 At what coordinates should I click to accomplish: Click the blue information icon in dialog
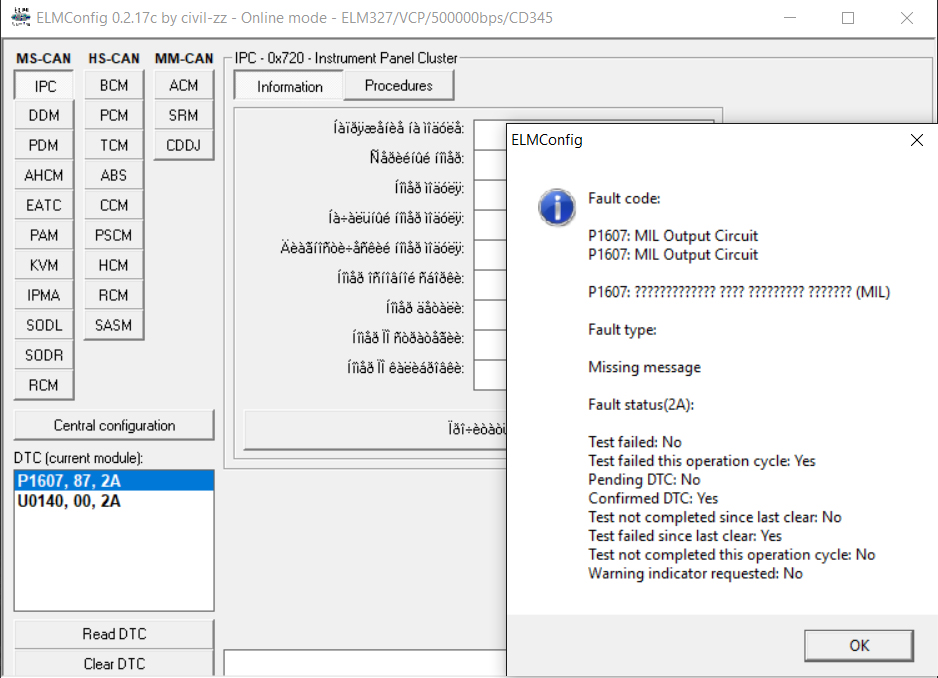pyautogui.click(x=555, y=207)
